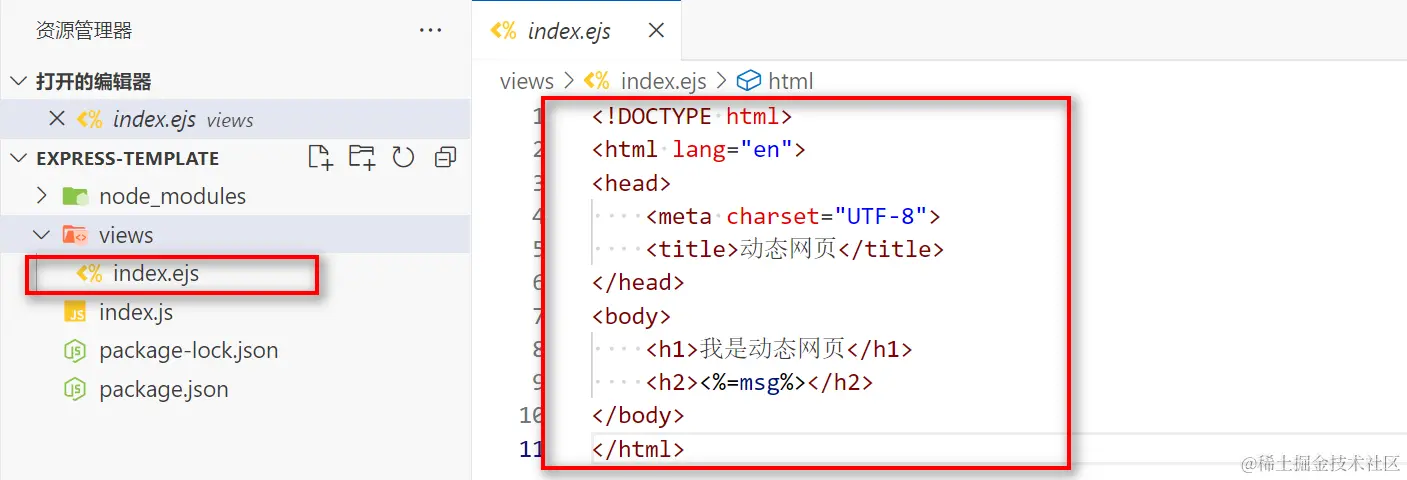Select the node_modules folder icon
The height and width of the screenshot is (480, 1407).
75,196
